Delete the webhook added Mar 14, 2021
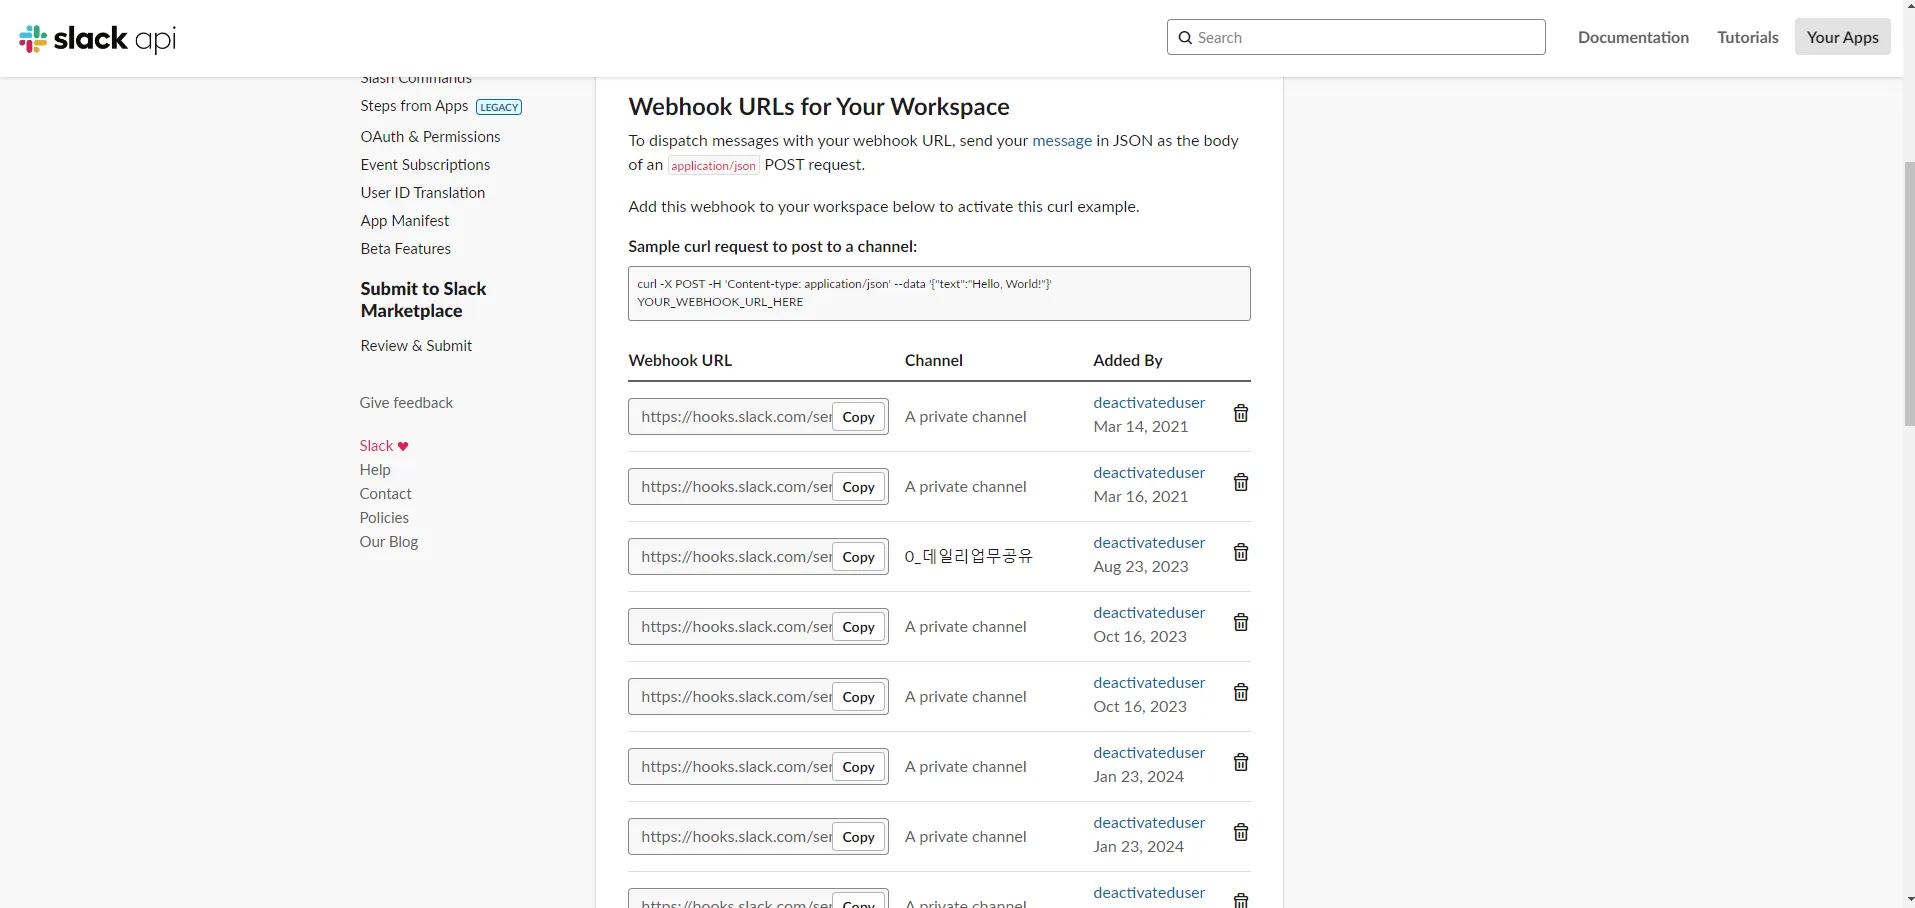The height and width of the screenshot is (908, 1915). click(x=1240, y=414)
